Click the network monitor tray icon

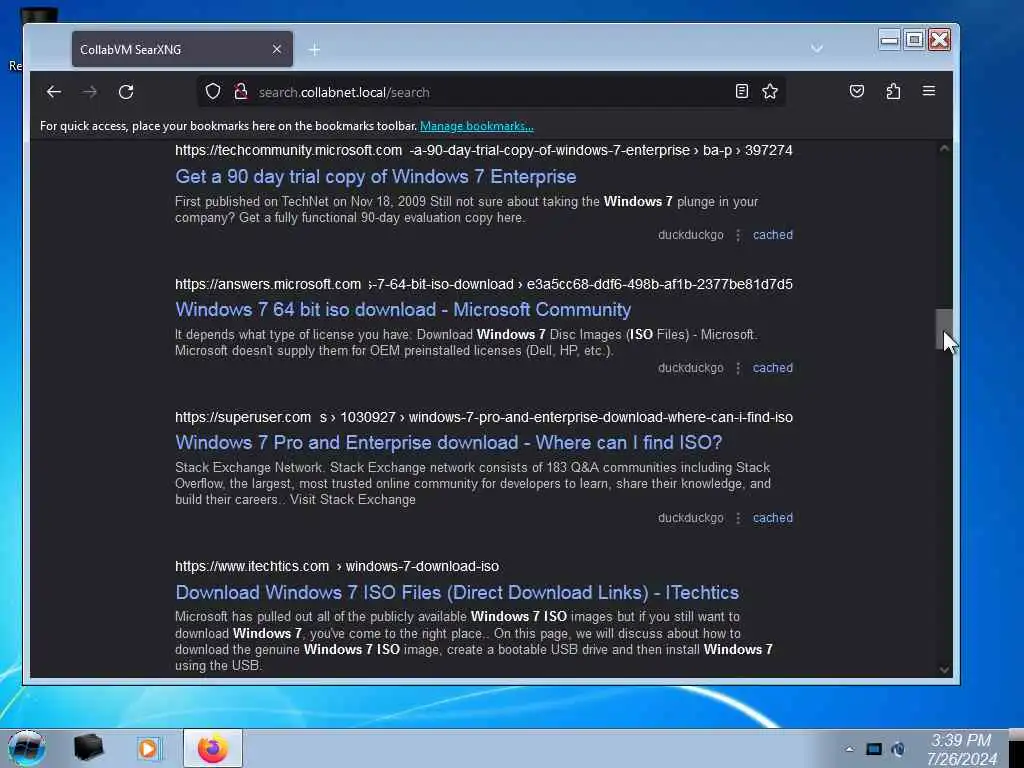pos(874,749)
